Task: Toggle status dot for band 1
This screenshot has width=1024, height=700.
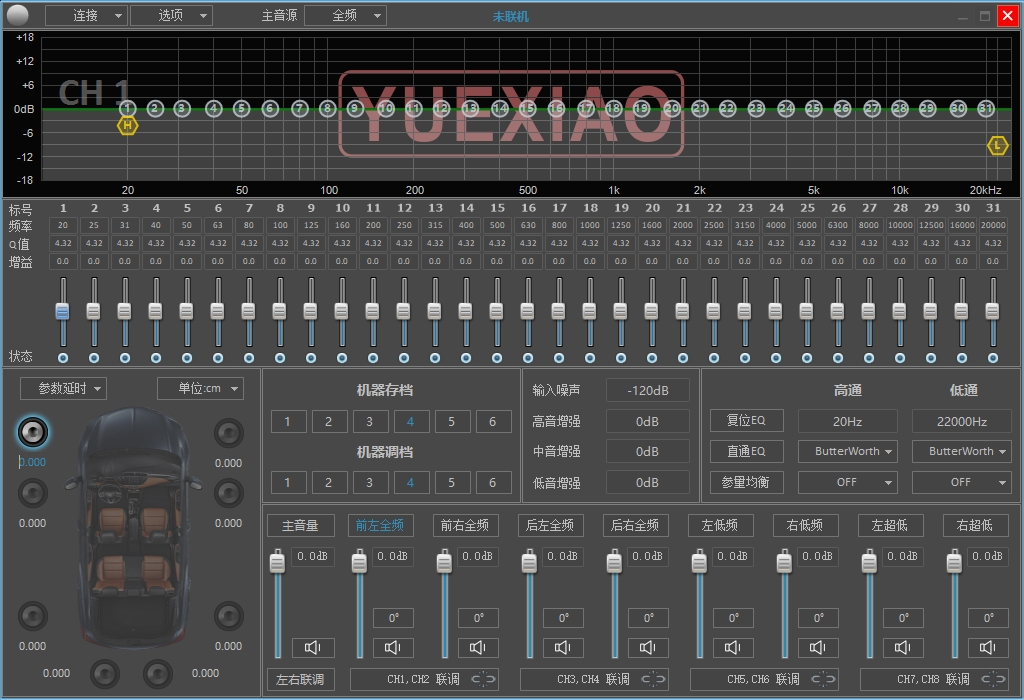Action: point(63,358)
